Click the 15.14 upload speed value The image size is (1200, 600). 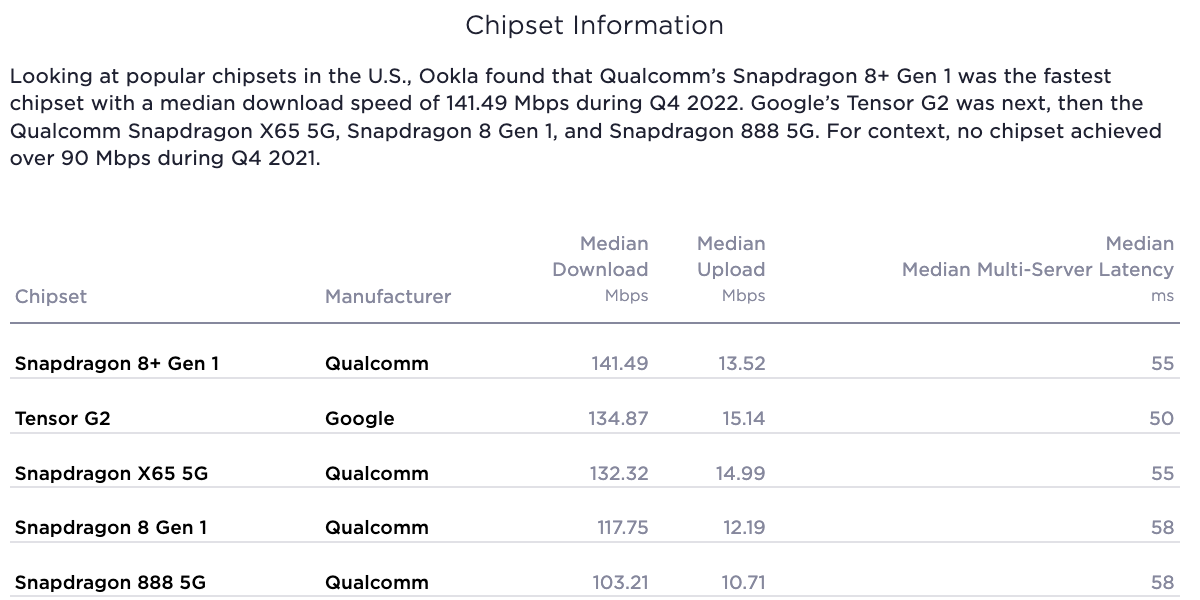click(x=743, y=418)
